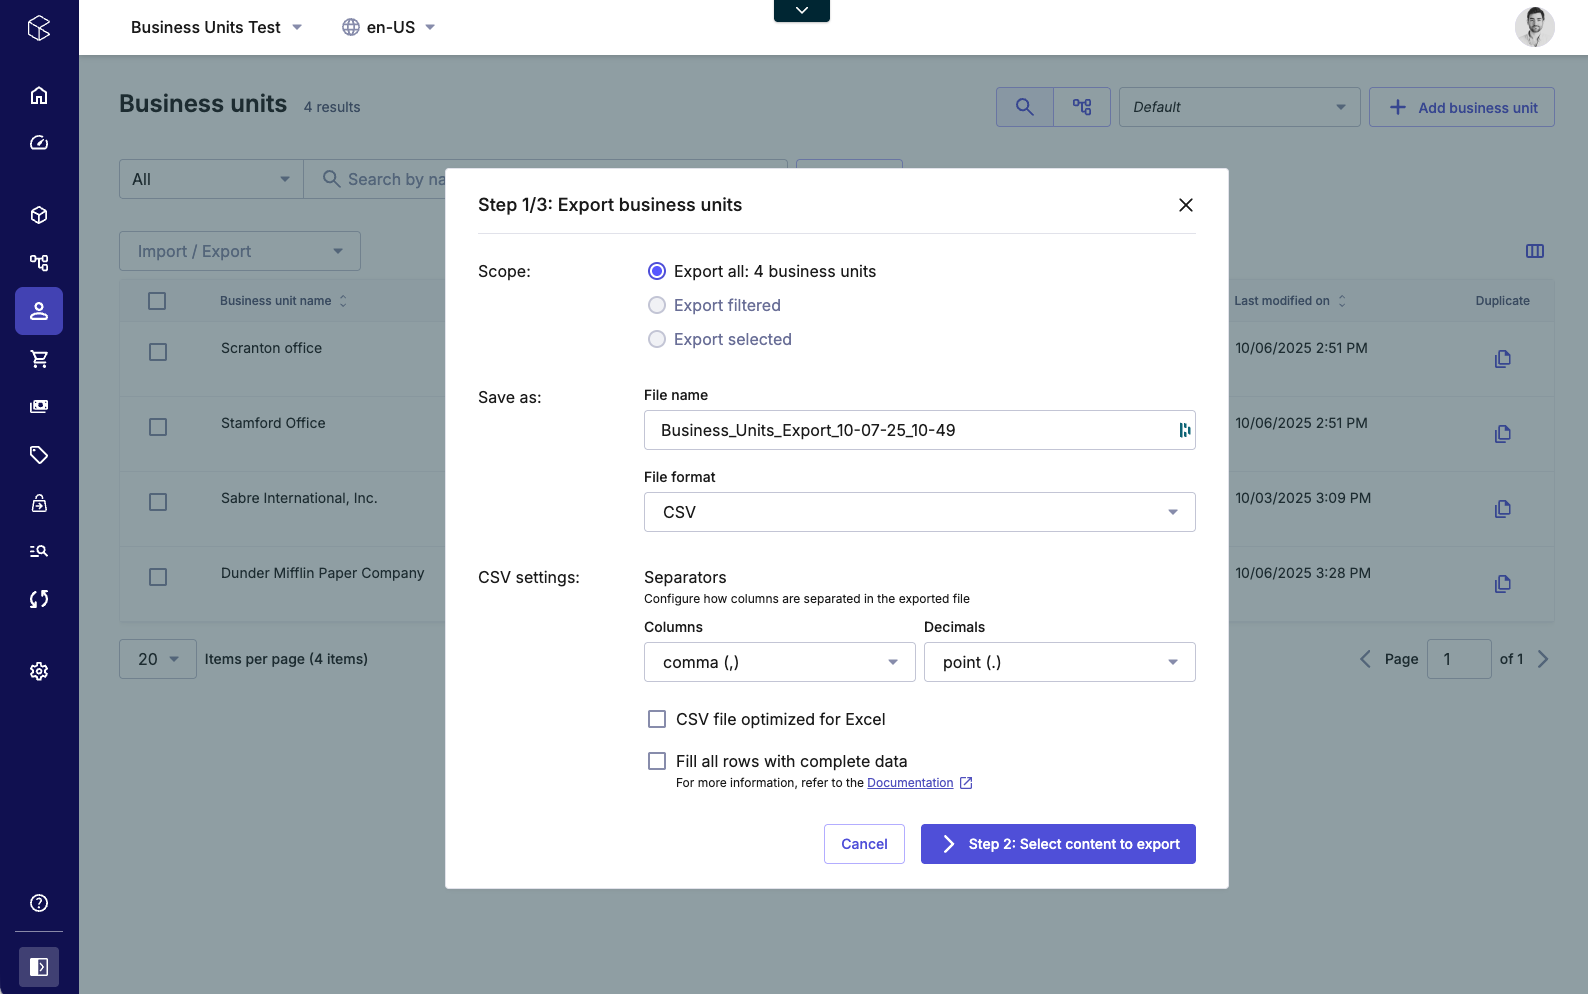
Task: Open the Documentation link
Action: pyautogui.click(x=910, y=783)
